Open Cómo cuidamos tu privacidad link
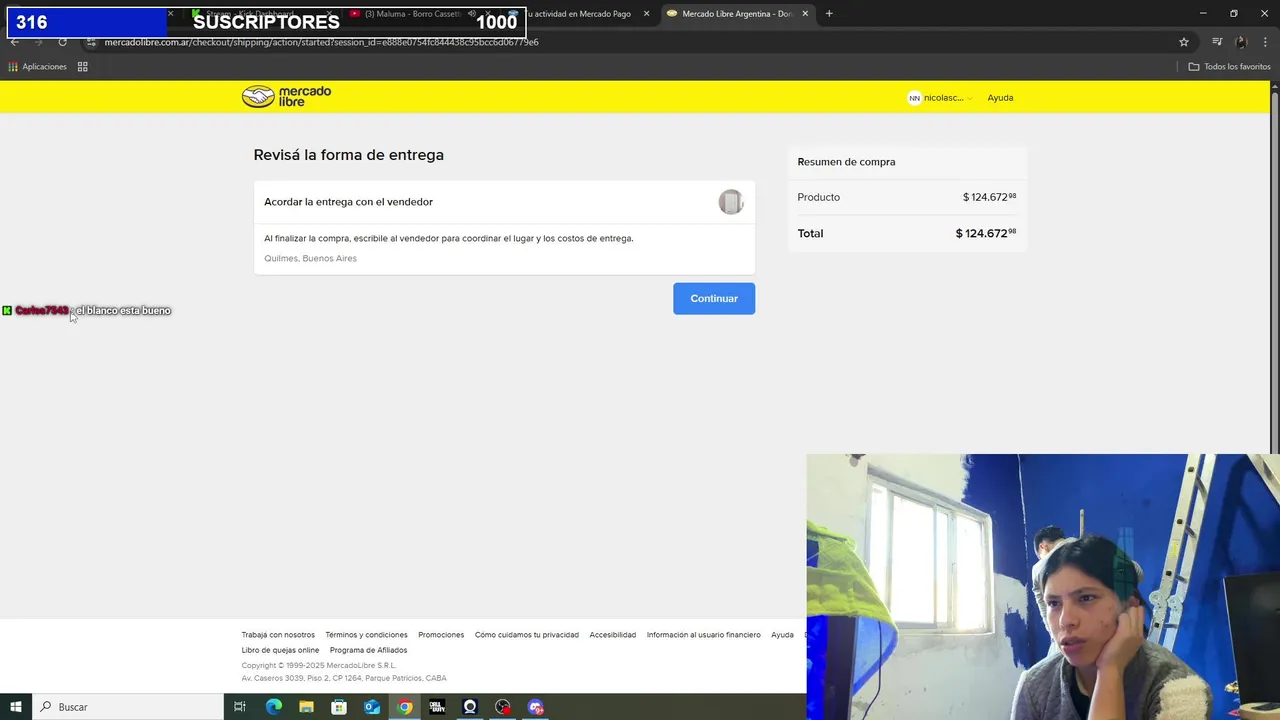 tap(527, 635)
